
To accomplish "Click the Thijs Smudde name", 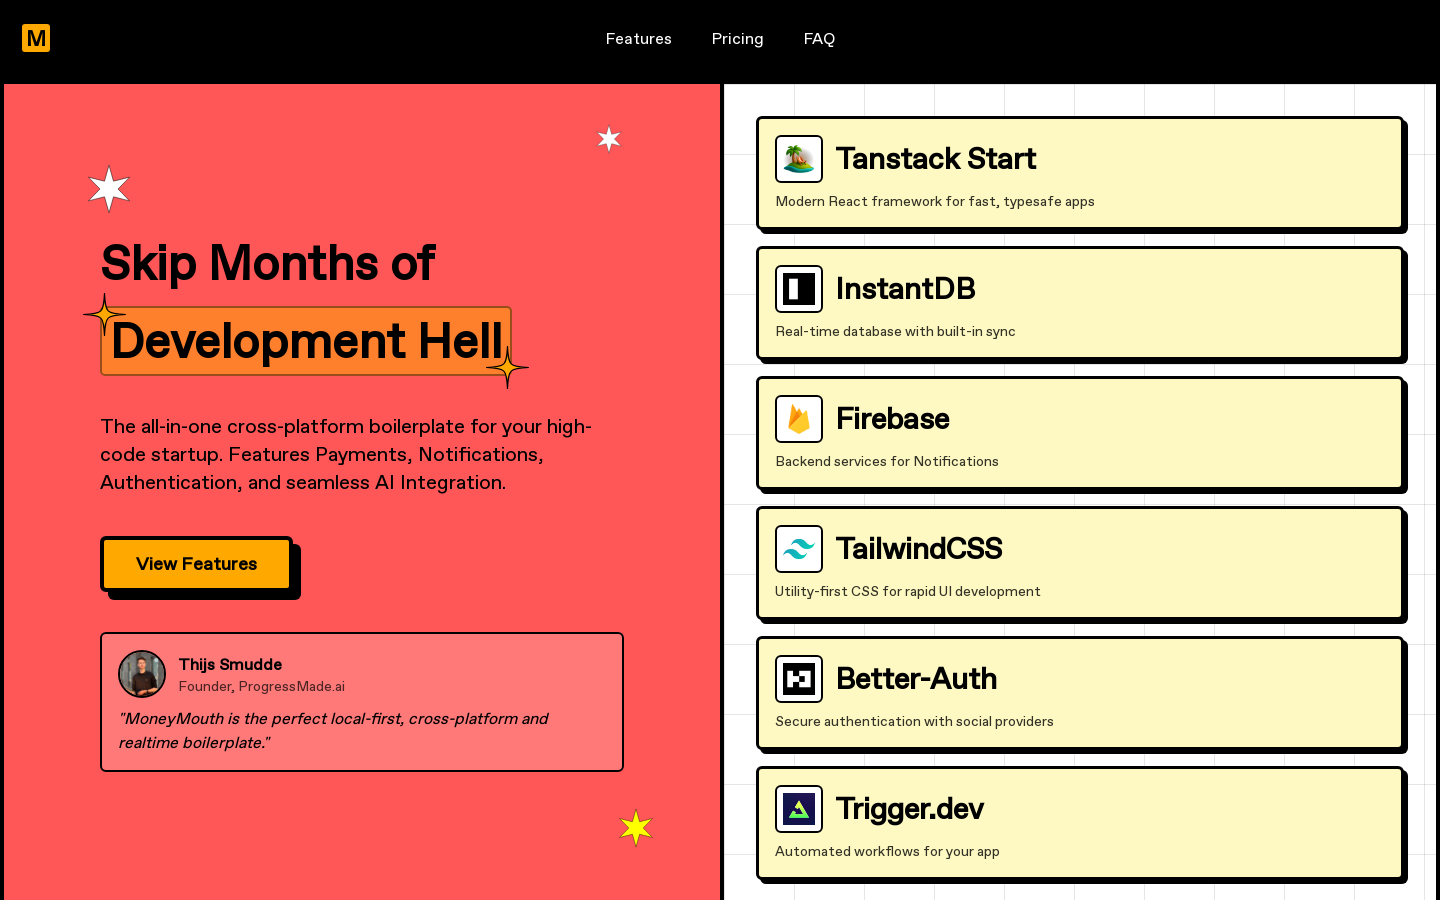I will 230,665.
